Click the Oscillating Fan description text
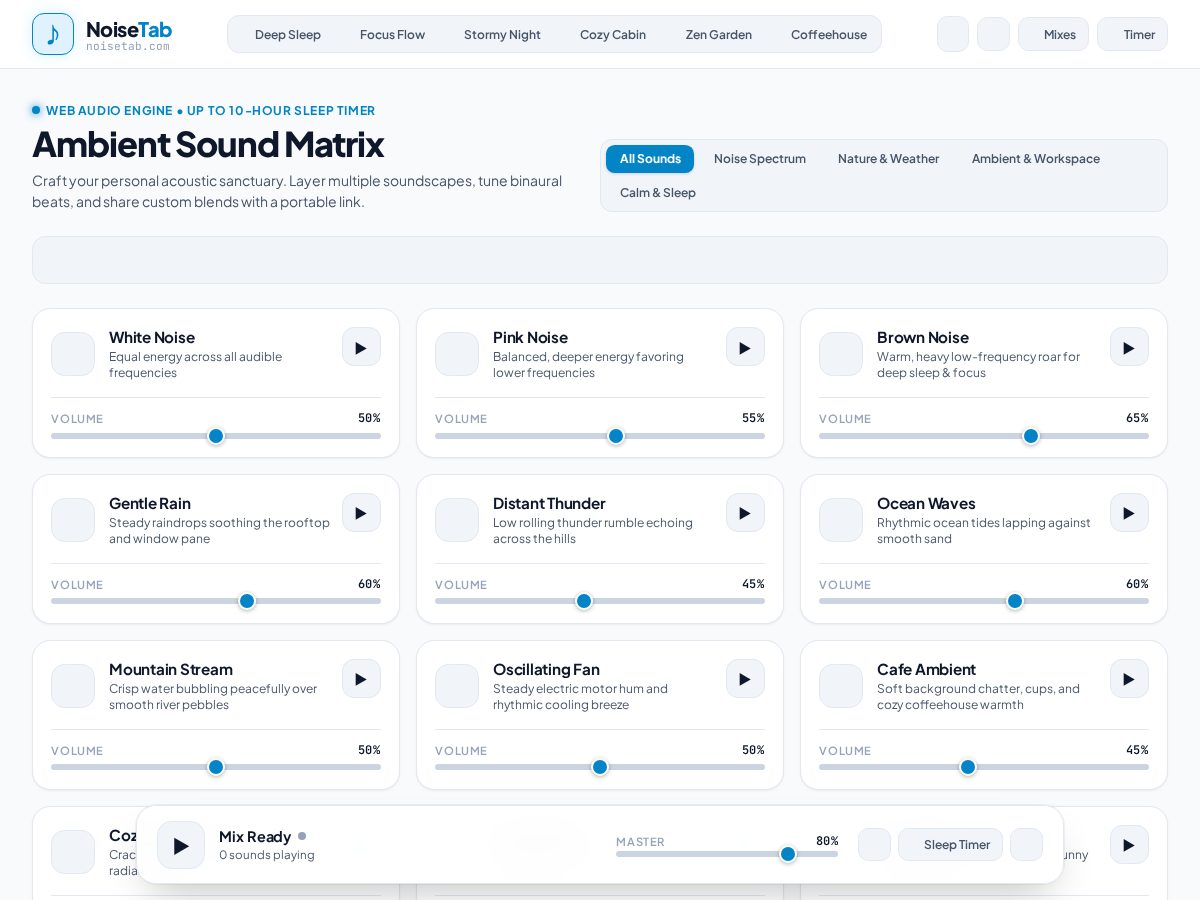 point(580,697)
